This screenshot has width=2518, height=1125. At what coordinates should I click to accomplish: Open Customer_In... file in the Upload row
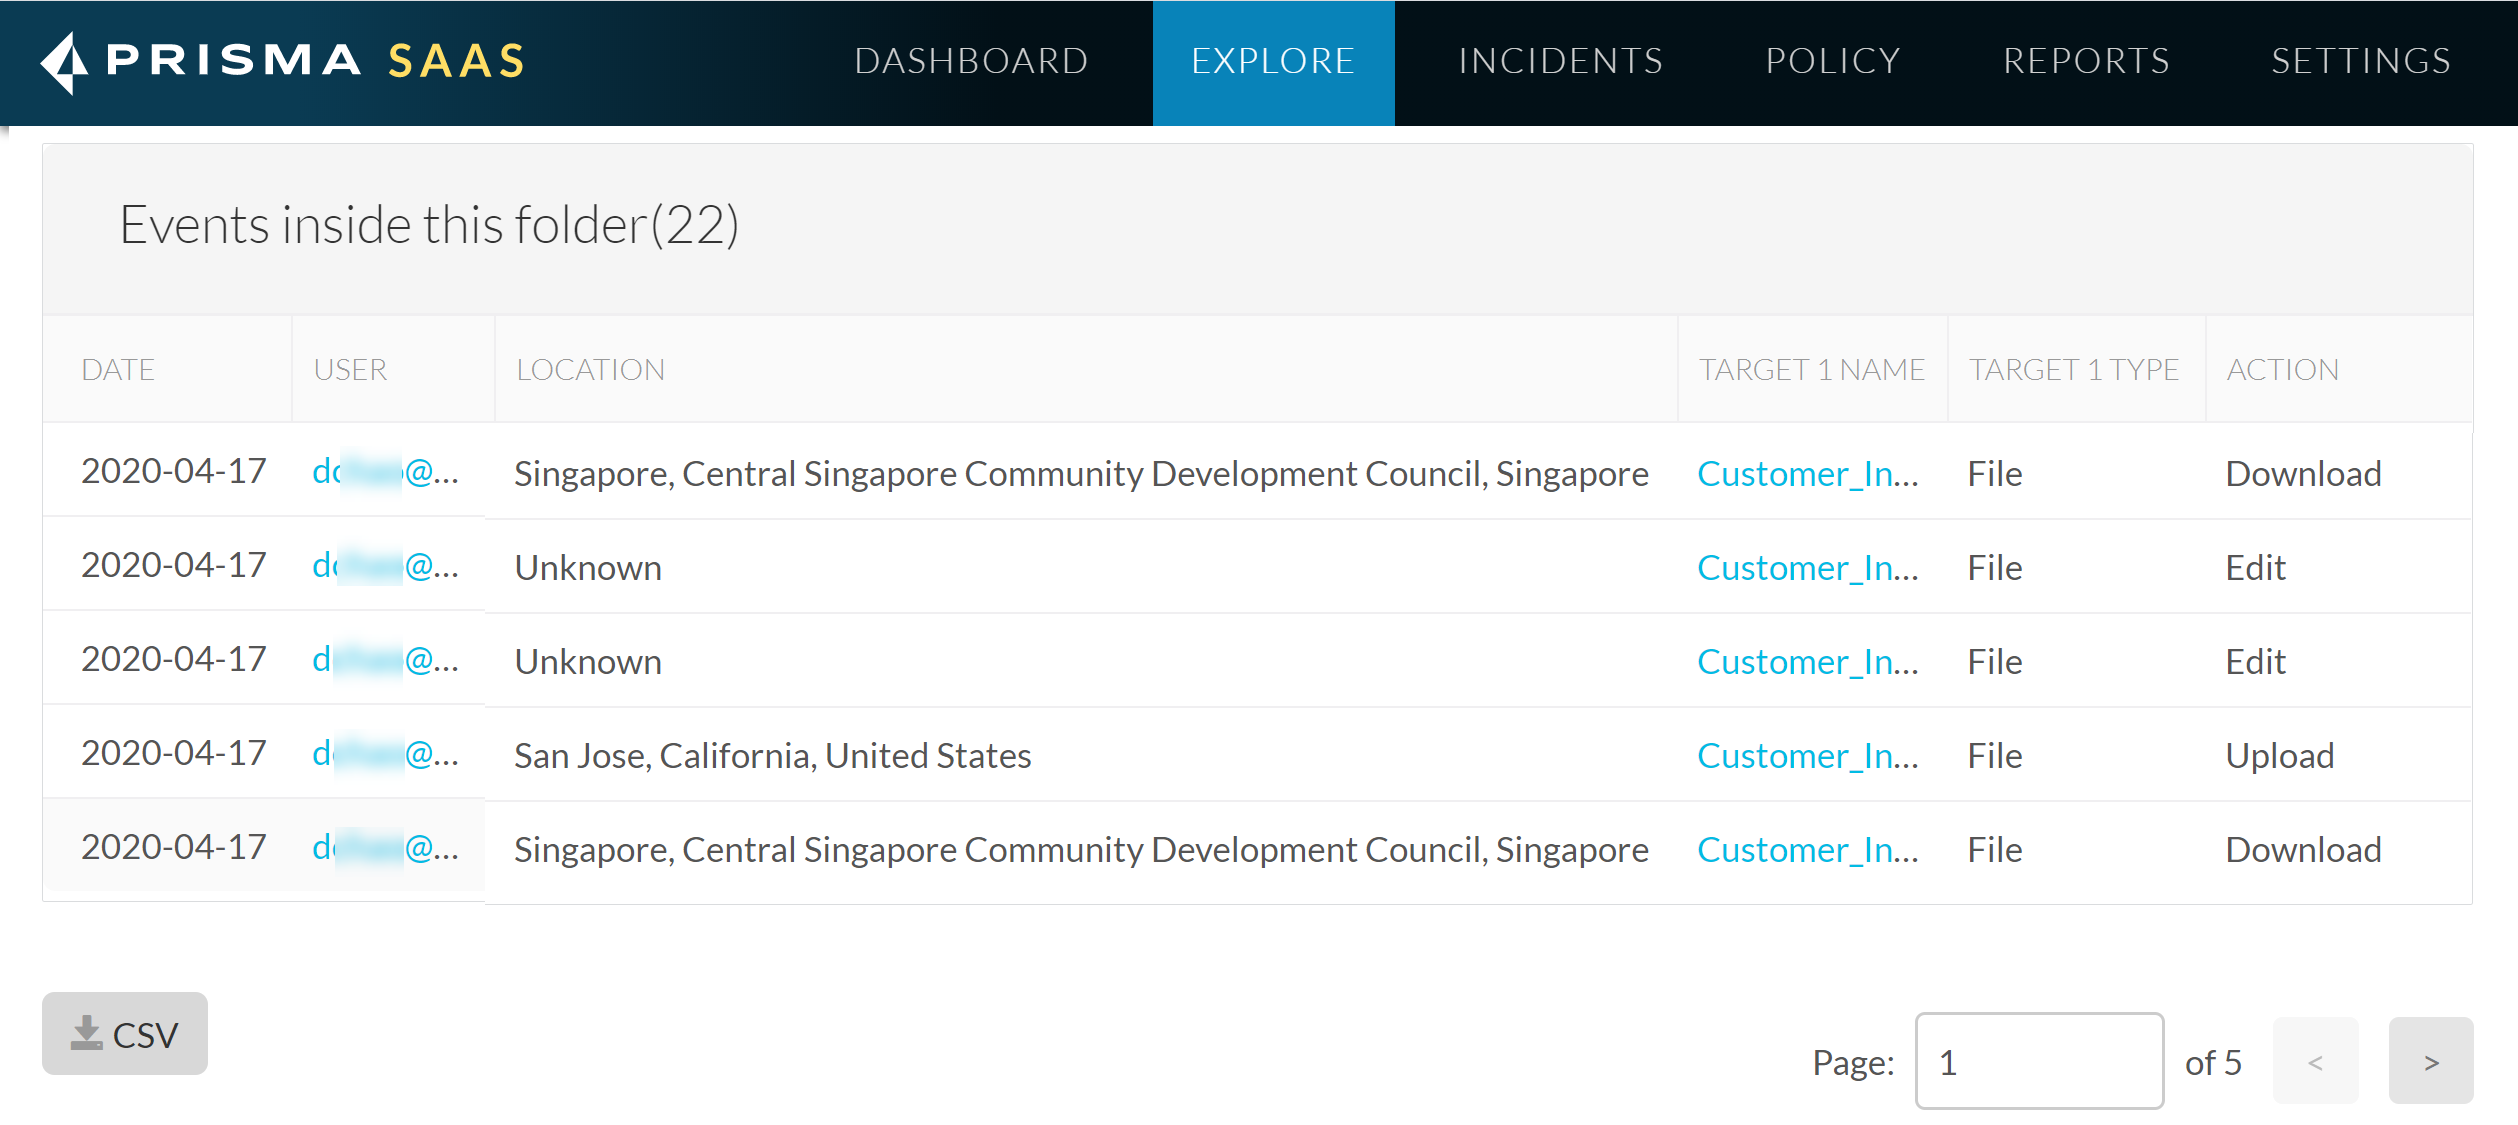[1807, 756]
